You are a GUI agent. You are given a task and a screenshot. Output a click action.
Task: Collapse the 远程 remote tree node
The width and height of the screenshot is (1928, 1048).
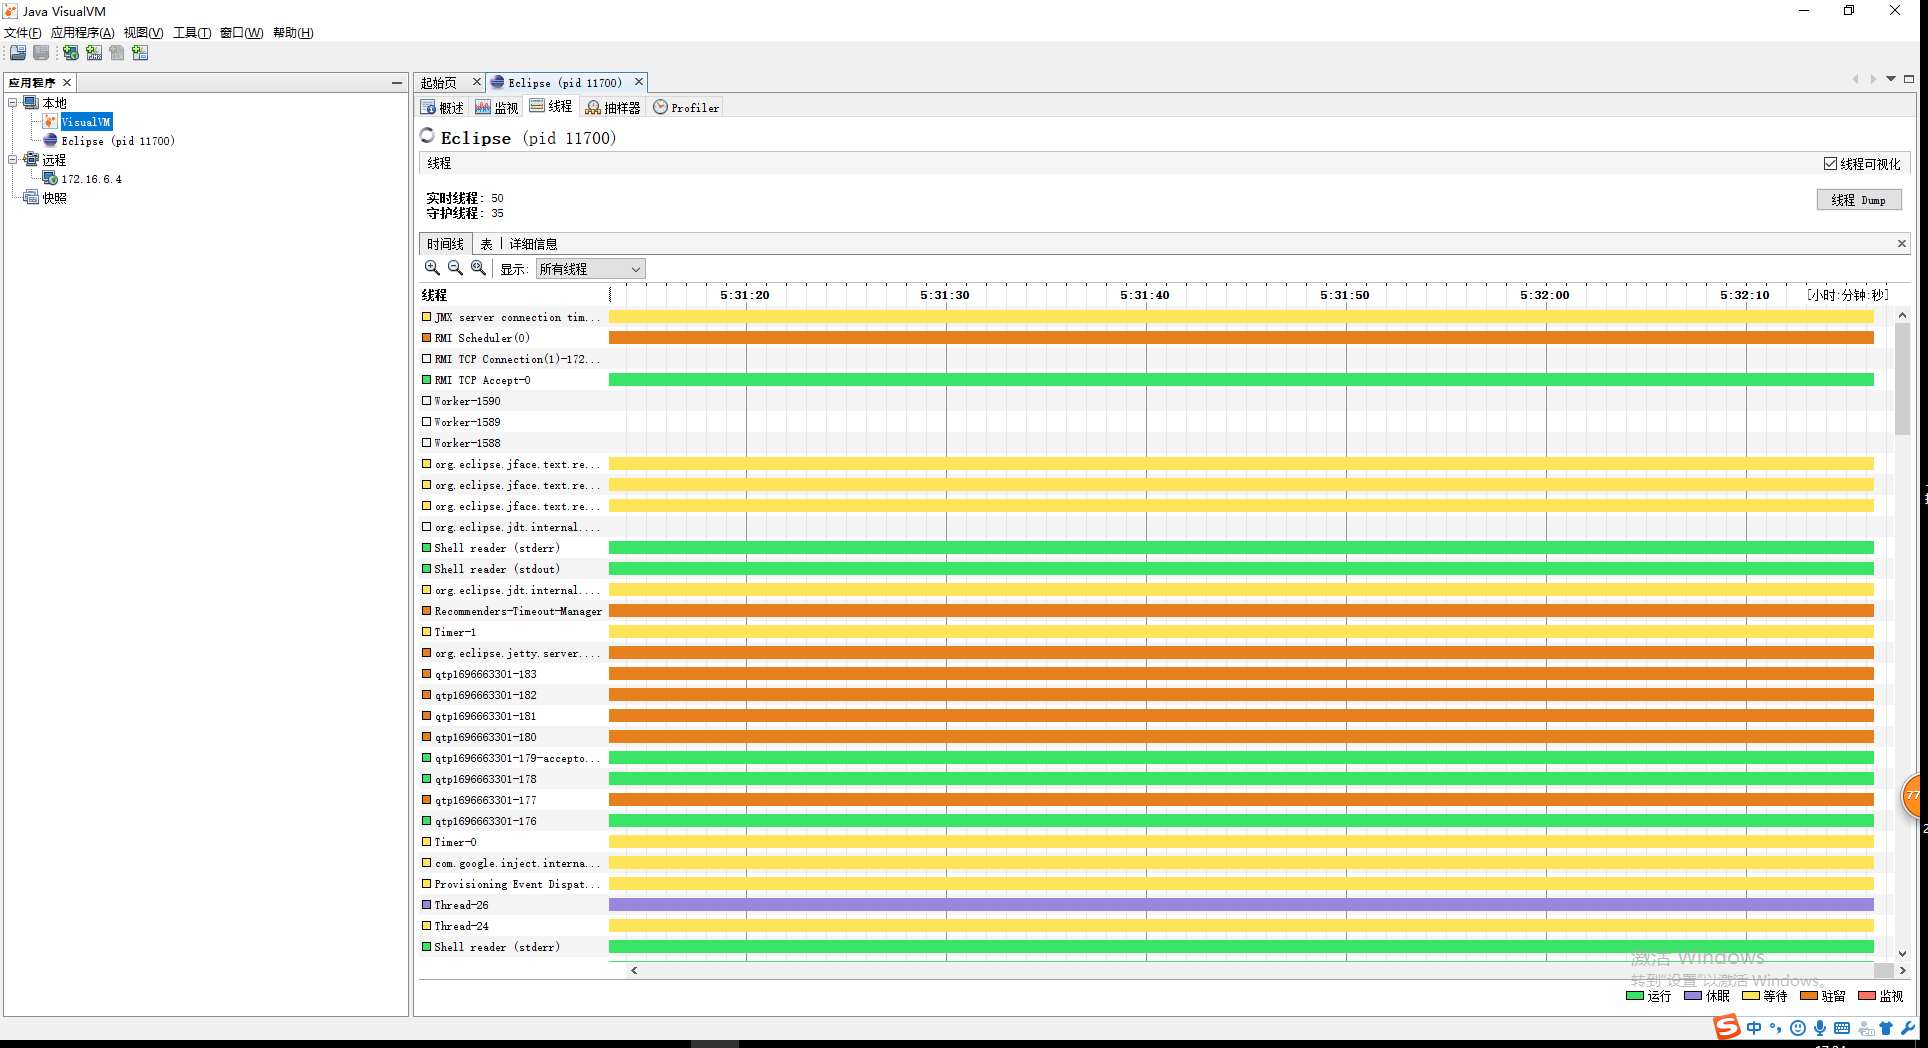pyautogui.click(x=13, y=160)
